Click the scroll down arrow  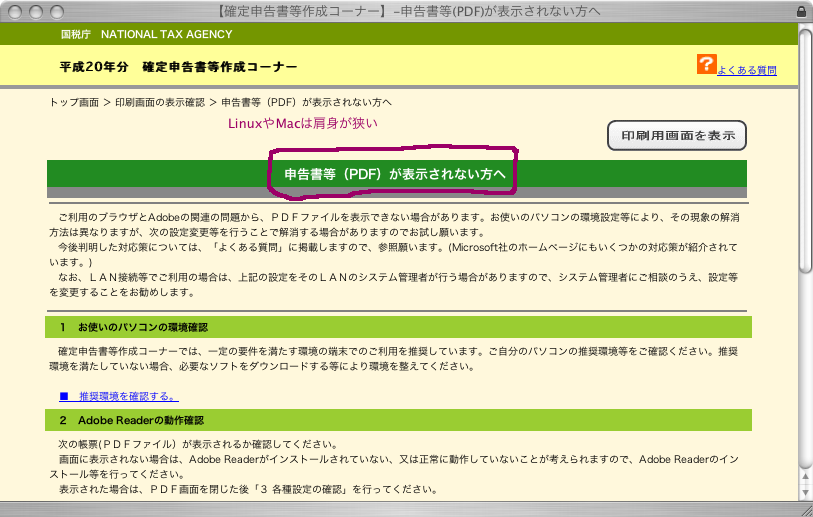coord(805,491)
